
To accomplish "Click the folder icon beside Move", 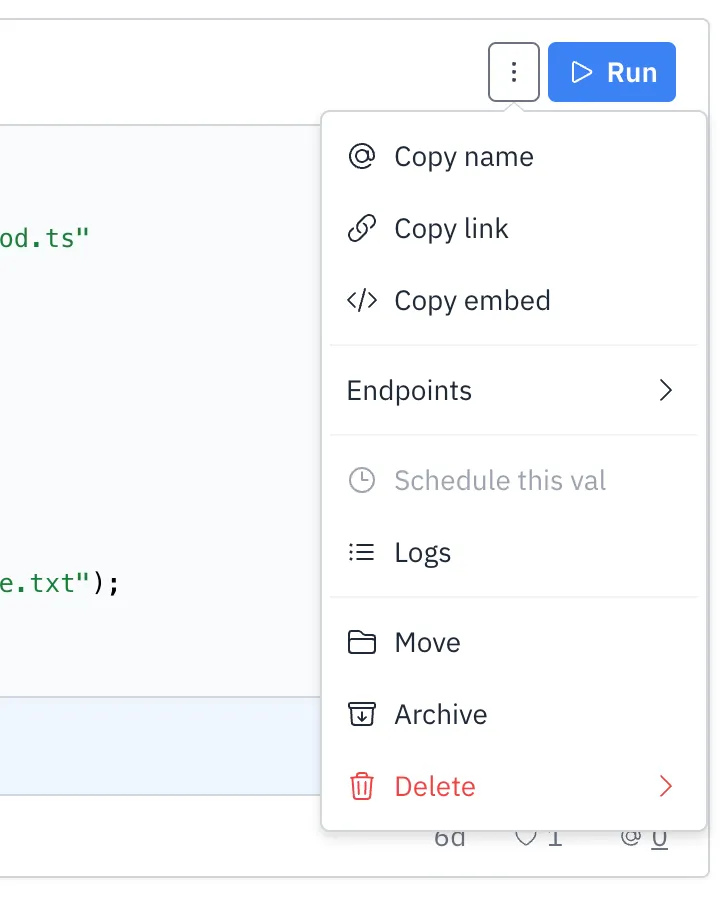I will coord(361,643).
